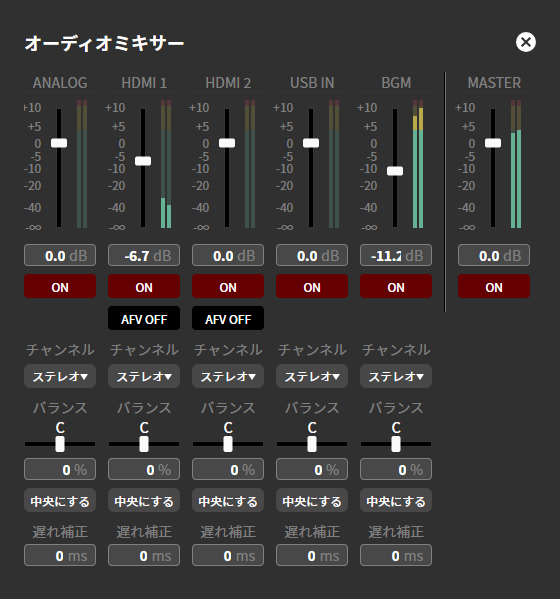
Task: Toggle the HDMI 2 channel ON button
Action: click(228, 286)
